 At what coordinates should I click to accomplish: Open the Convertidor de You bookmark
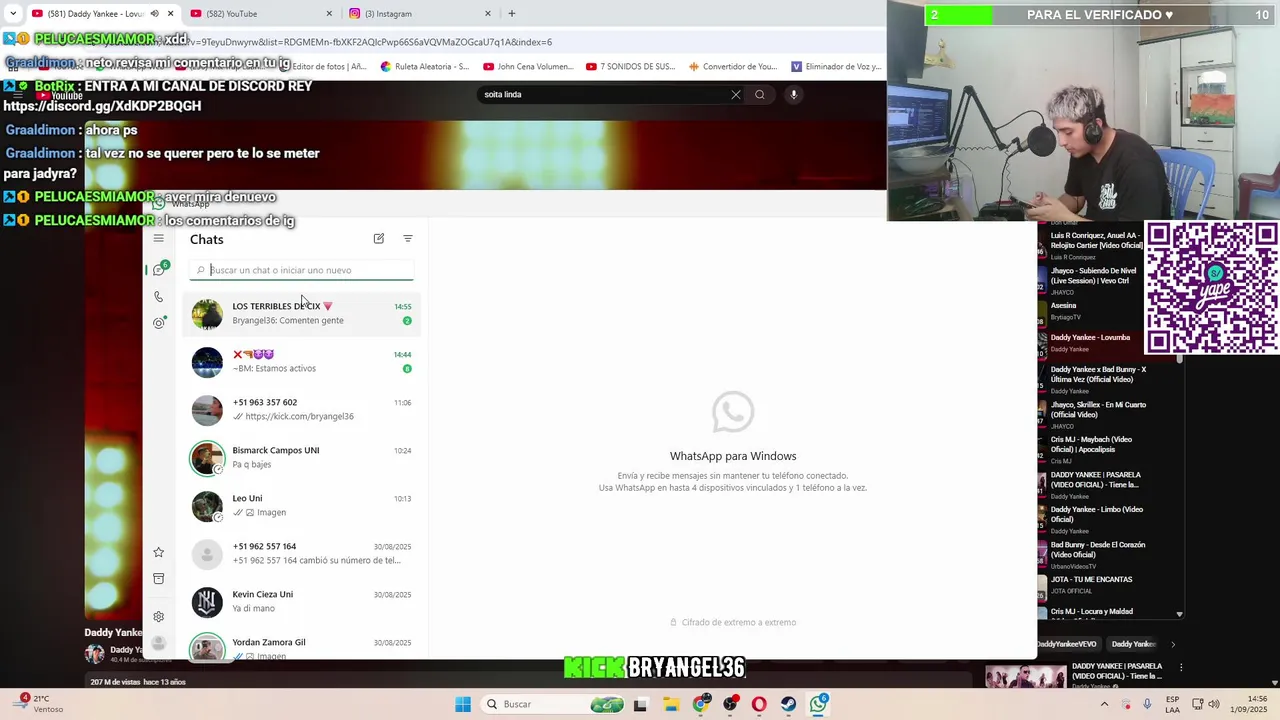point(733,67)
